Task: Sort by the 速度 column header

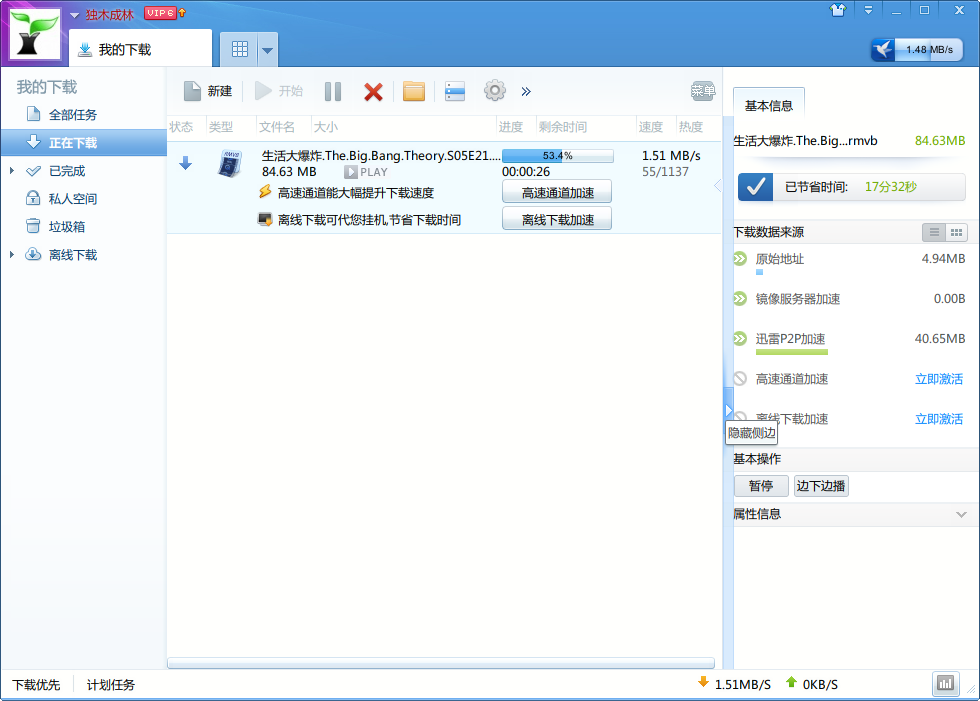Action: [651, 127]
